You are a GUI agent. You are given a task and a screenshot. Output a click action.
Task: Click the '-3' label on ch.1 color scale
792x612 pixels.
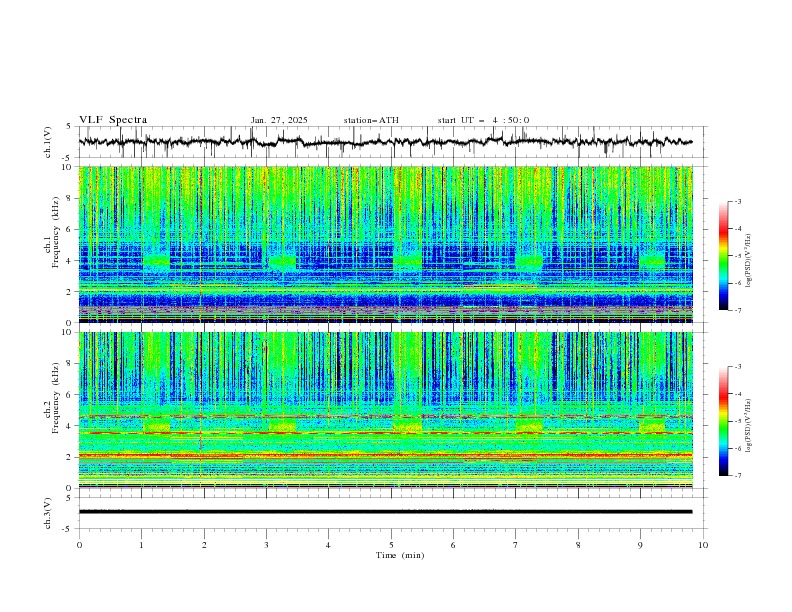(x=737, y=201)
